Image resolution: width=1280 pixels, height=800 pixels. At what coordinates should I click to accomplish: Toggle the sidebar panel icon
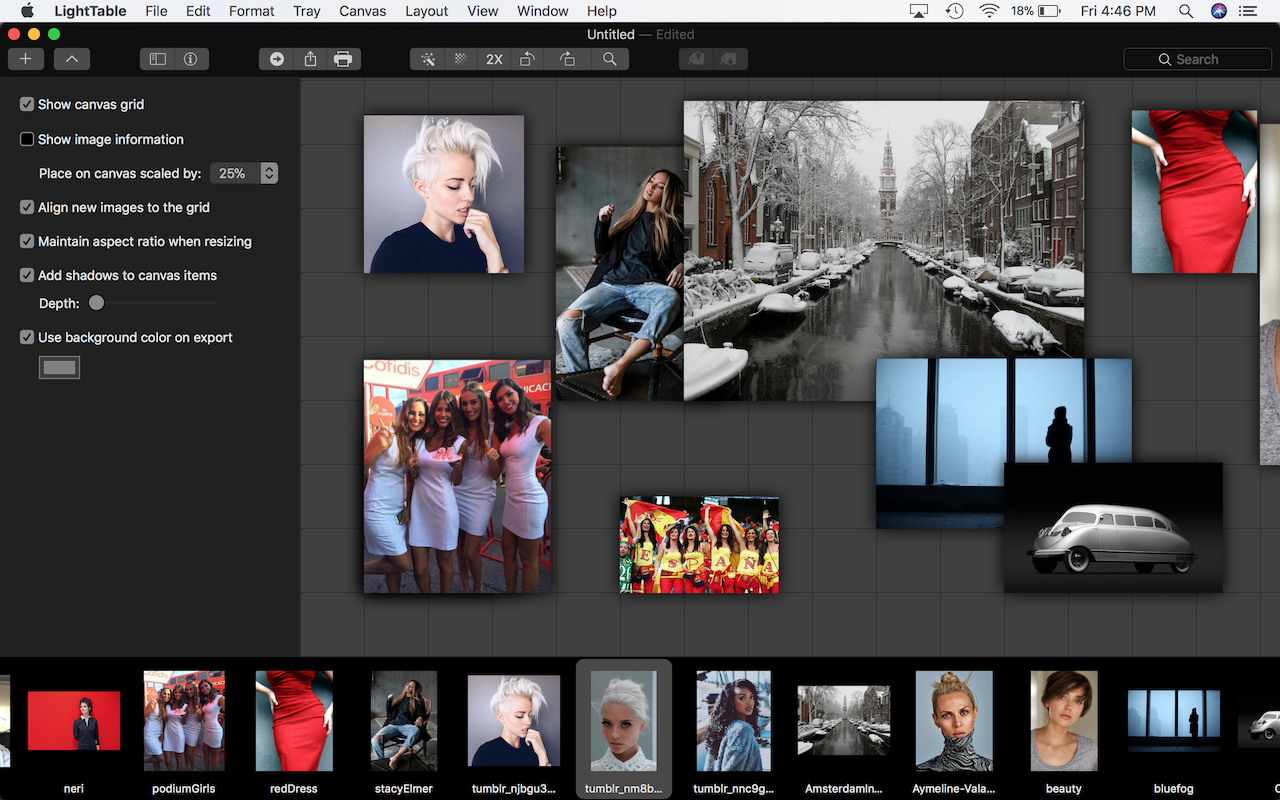(x=158, y=59)
